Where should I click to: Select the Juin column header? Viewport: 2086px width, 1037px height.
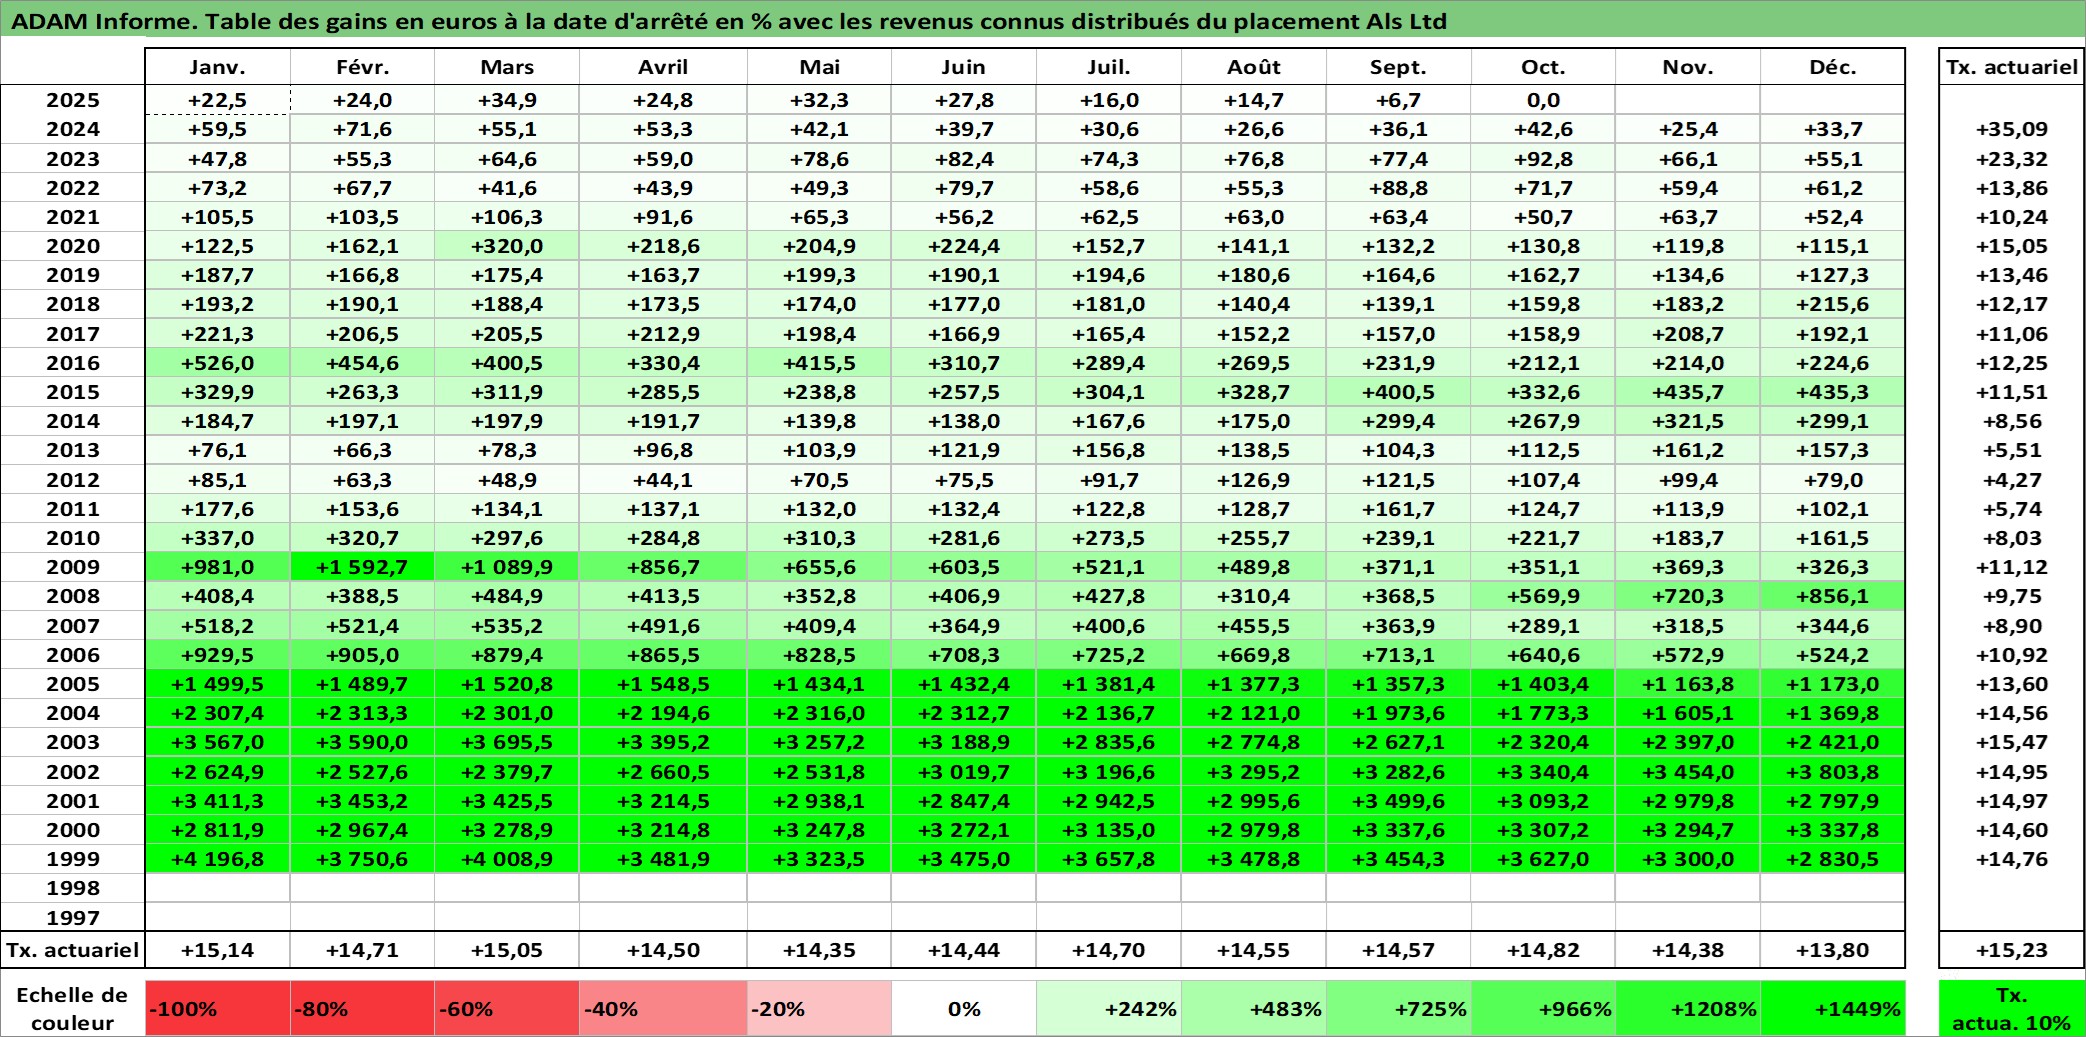(964, 67)
